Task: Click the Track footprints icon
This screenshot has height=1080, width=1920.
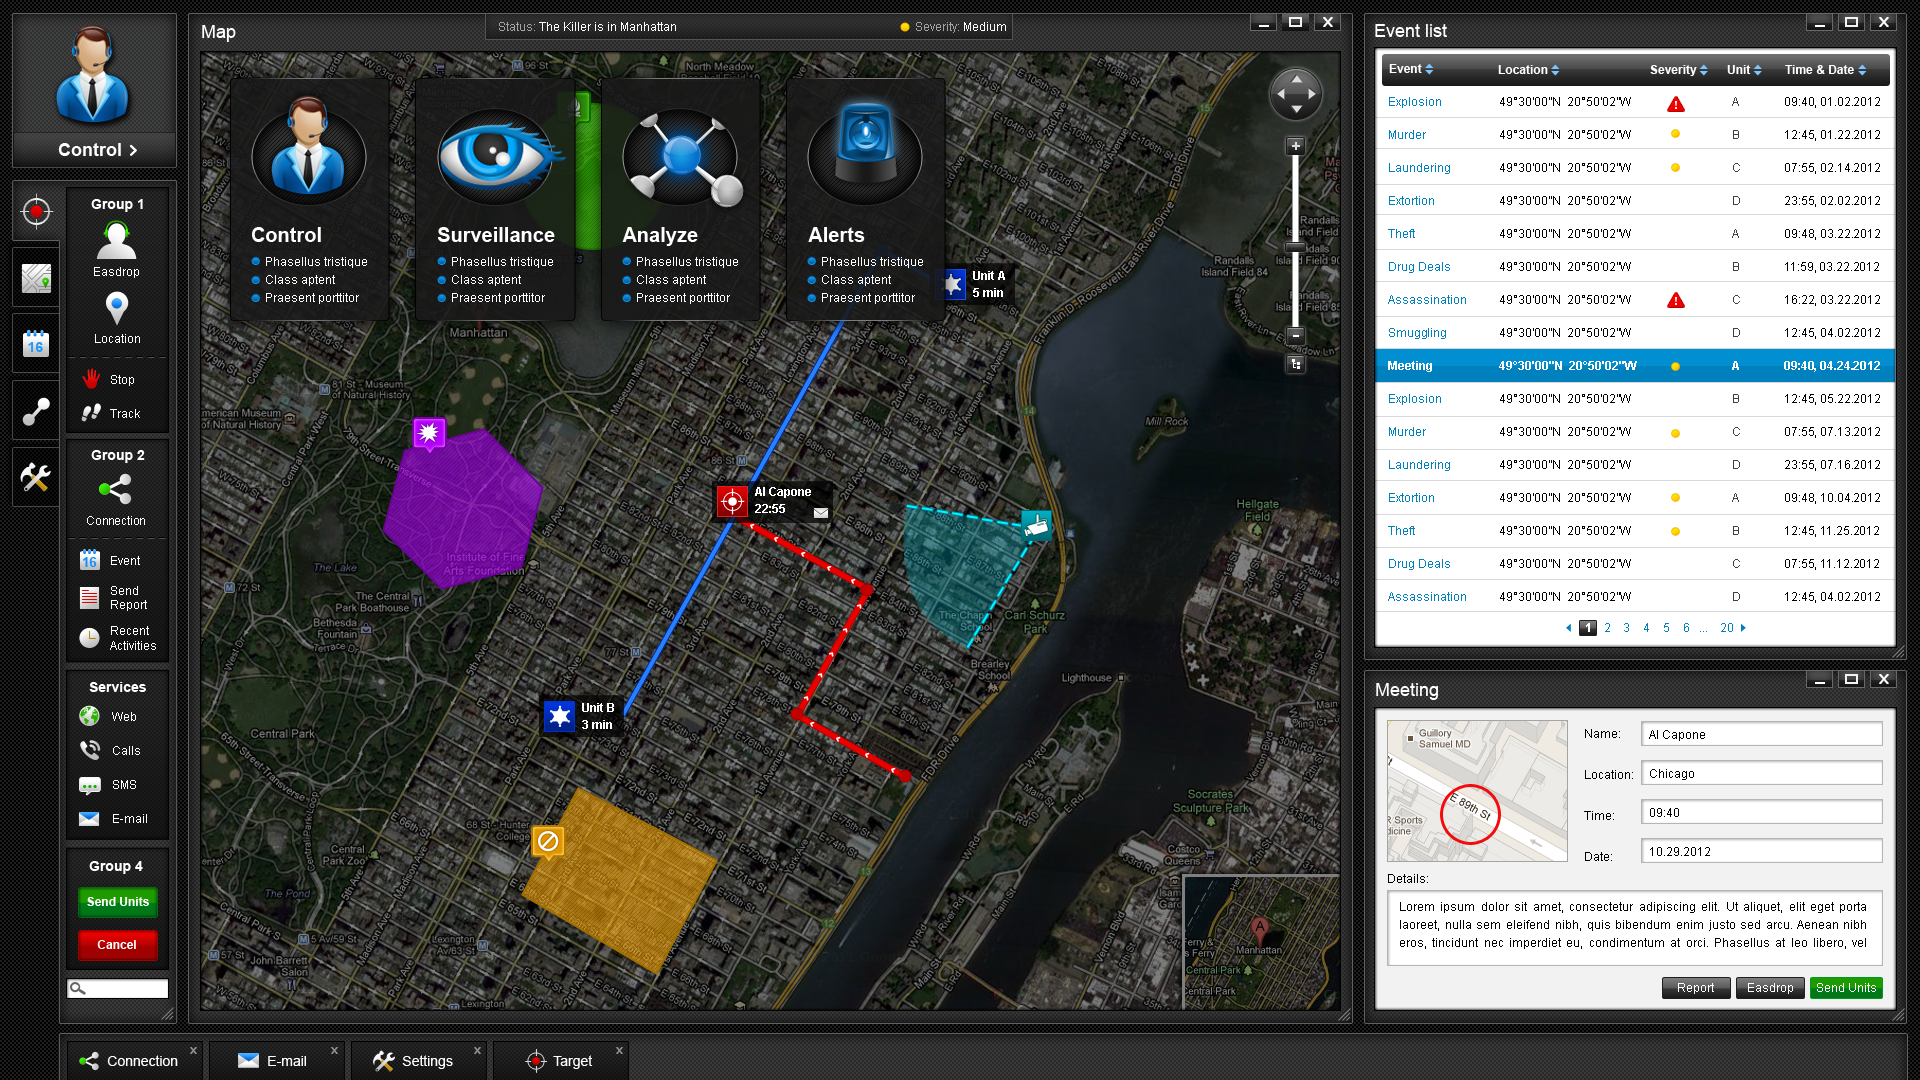Action: tap(91, 413)
